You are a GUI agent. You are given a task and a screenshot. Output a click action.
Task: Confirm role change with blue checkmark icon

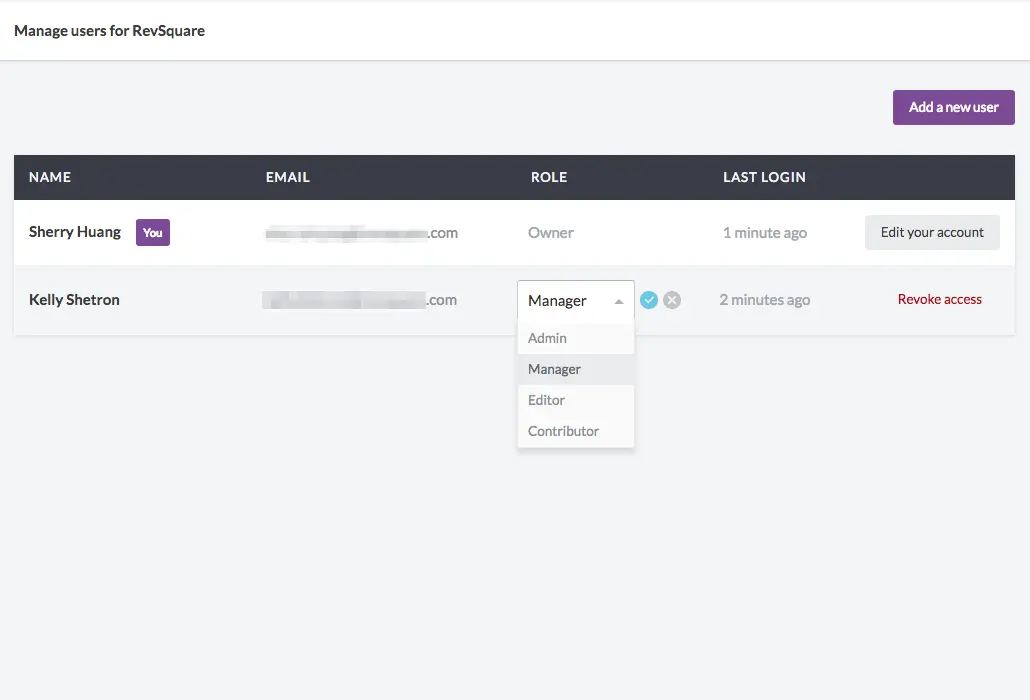click(x=649, y=299)
